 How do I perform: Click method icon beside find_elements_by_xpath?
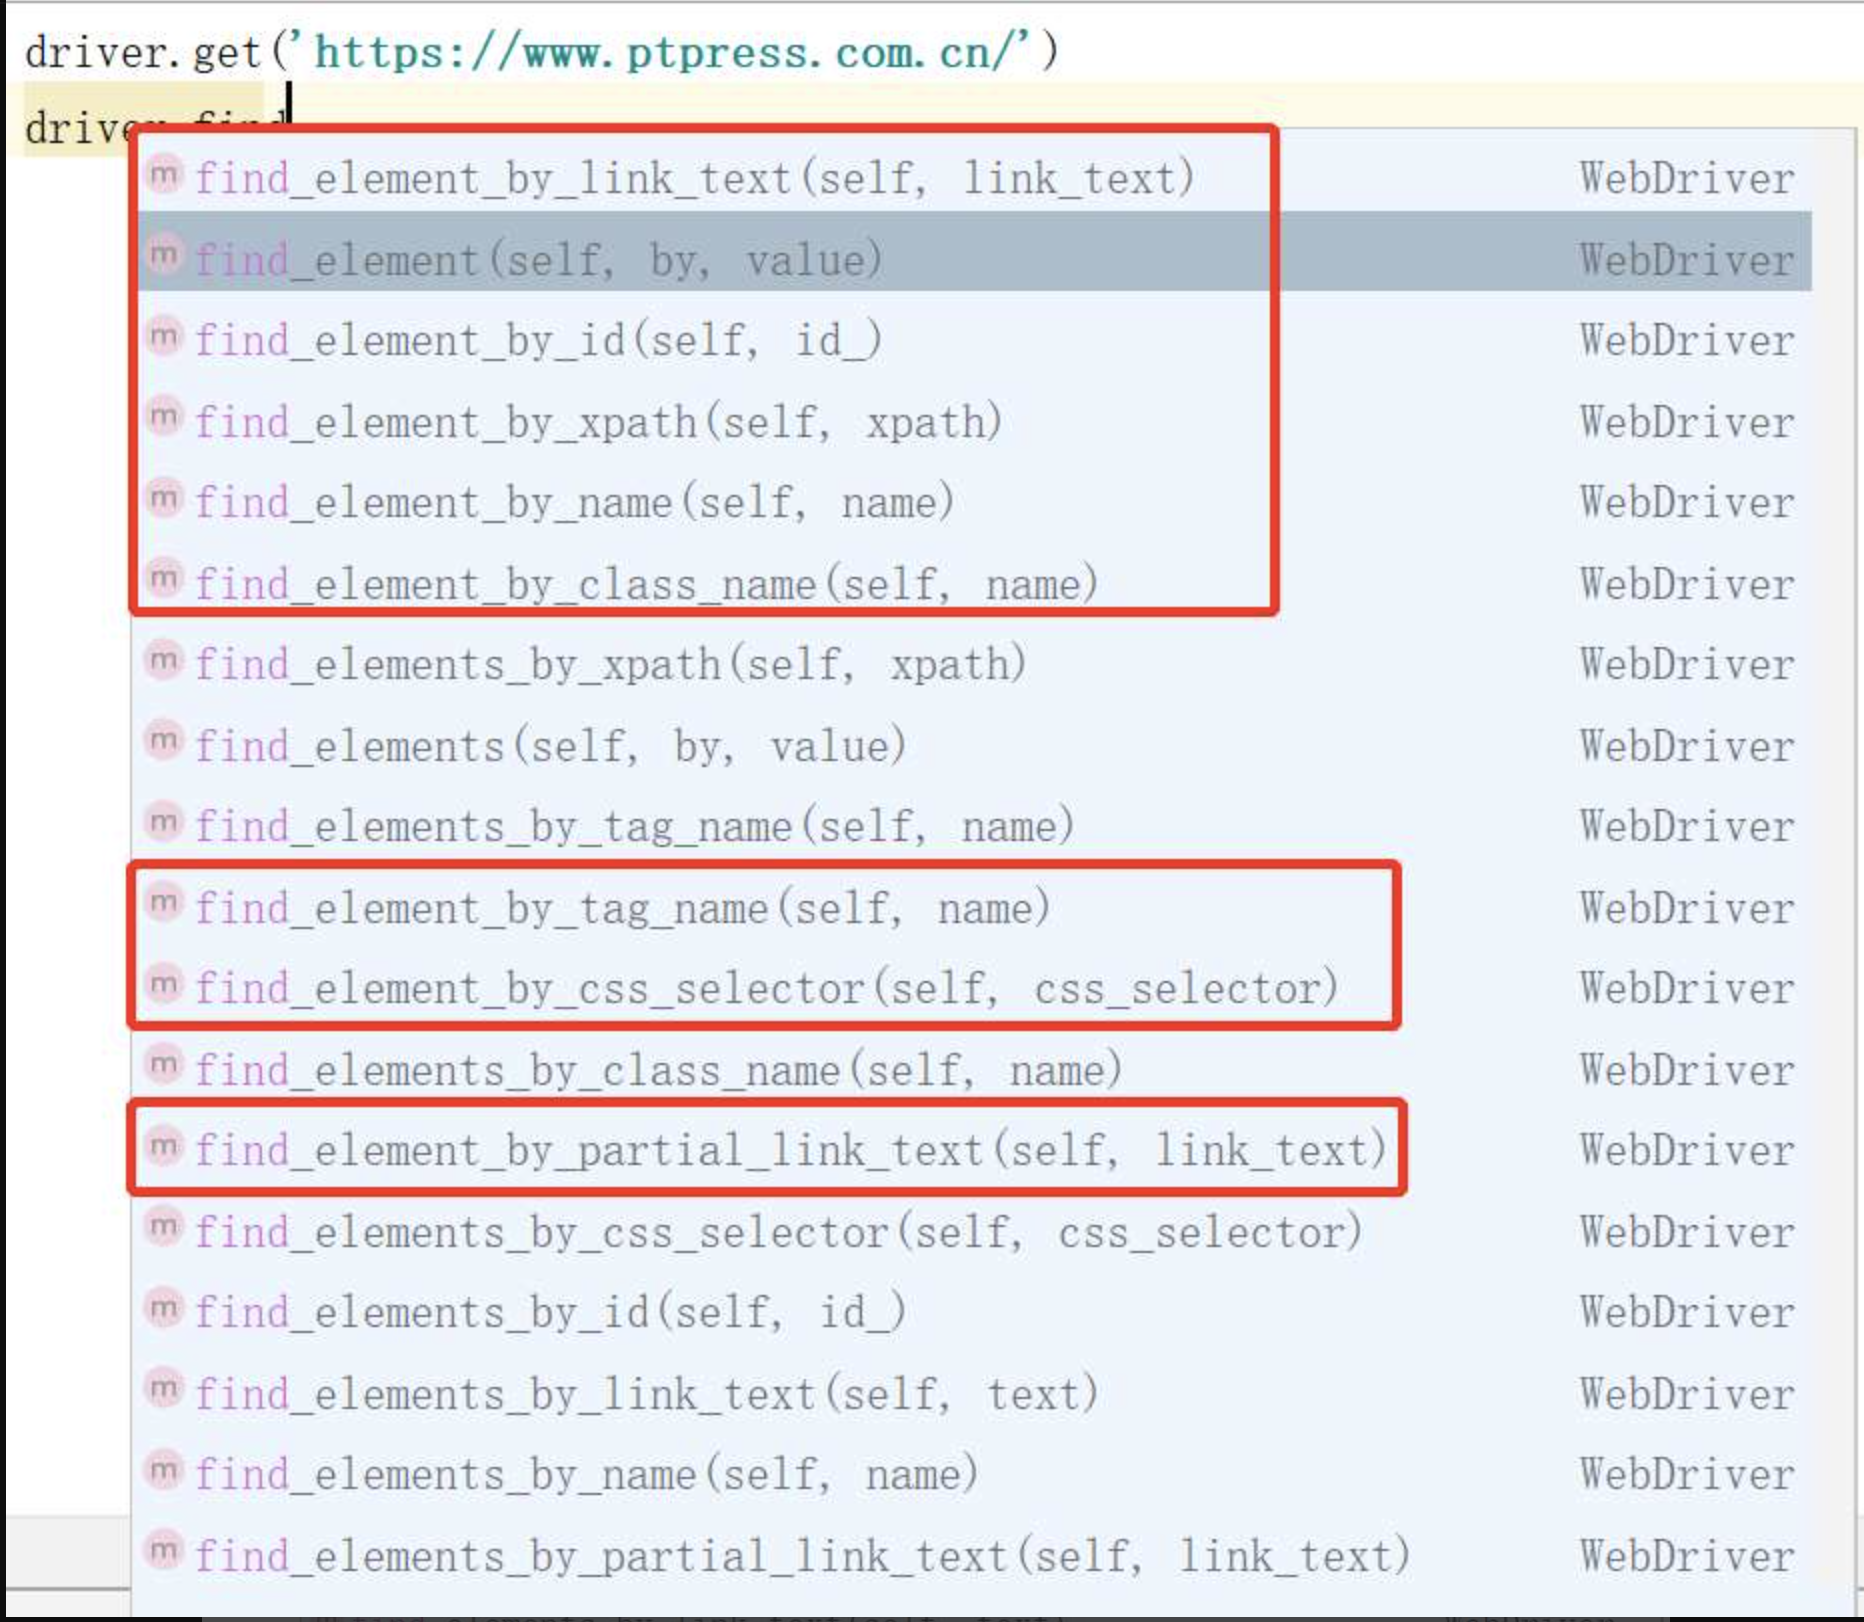coord(164,660)
